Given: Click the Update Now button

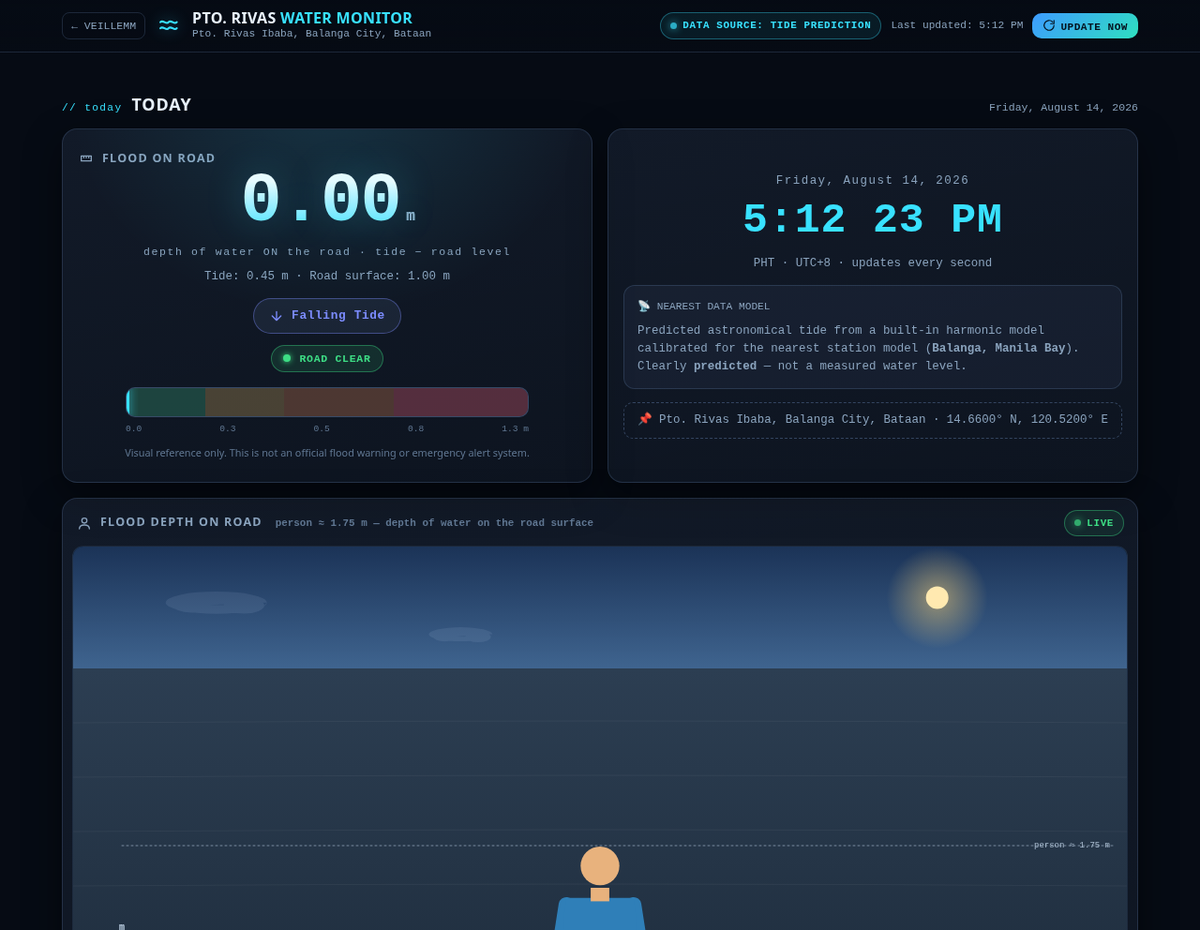Looking at the screenshot, I should [1085, 26].
